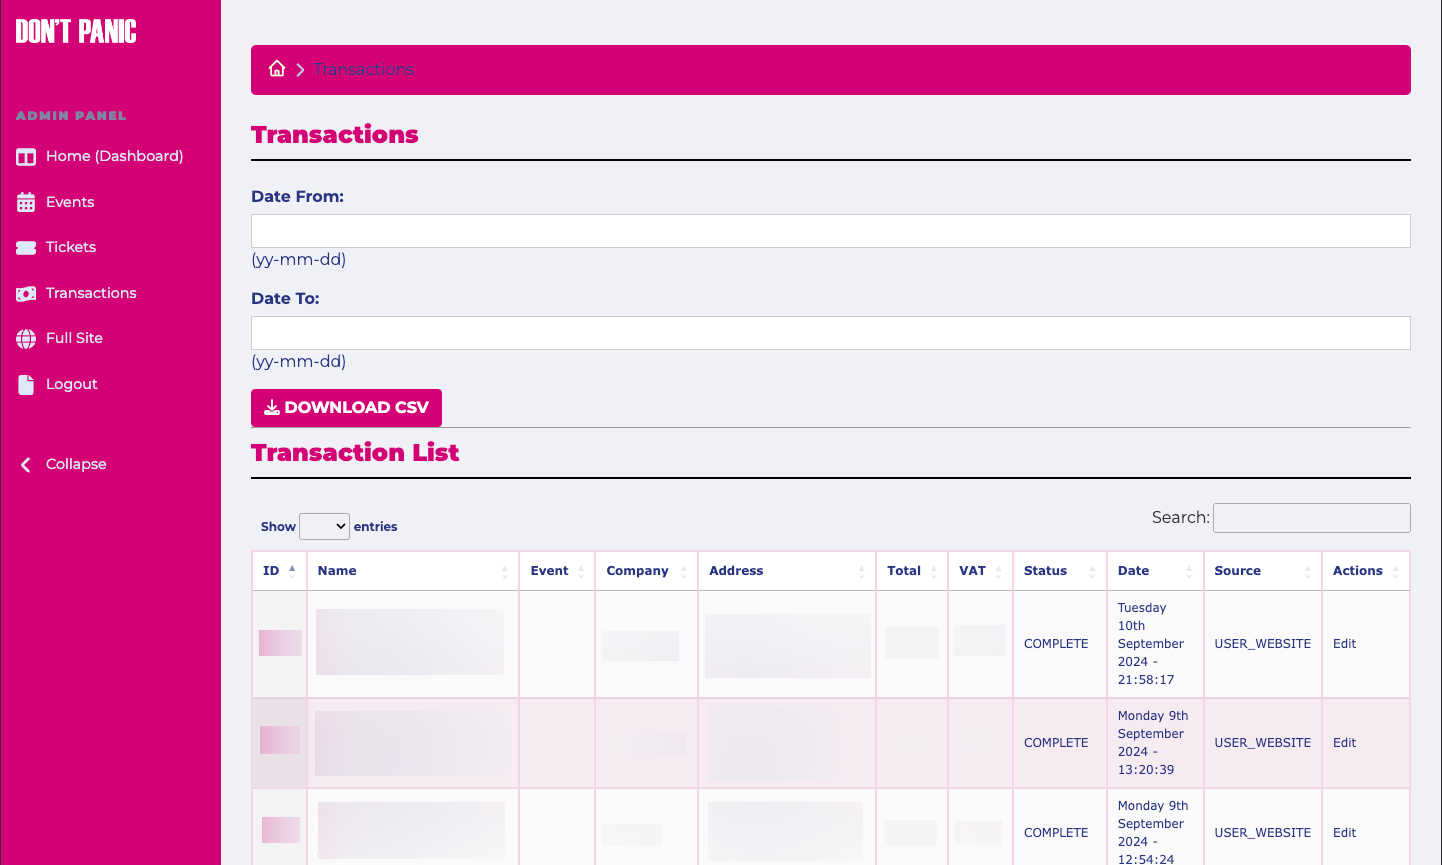Image resolution: width=1442 pixels, height=865 pixels.
Task: Select the Home (Dashboard) icon in sidebar
Action: 25,156
